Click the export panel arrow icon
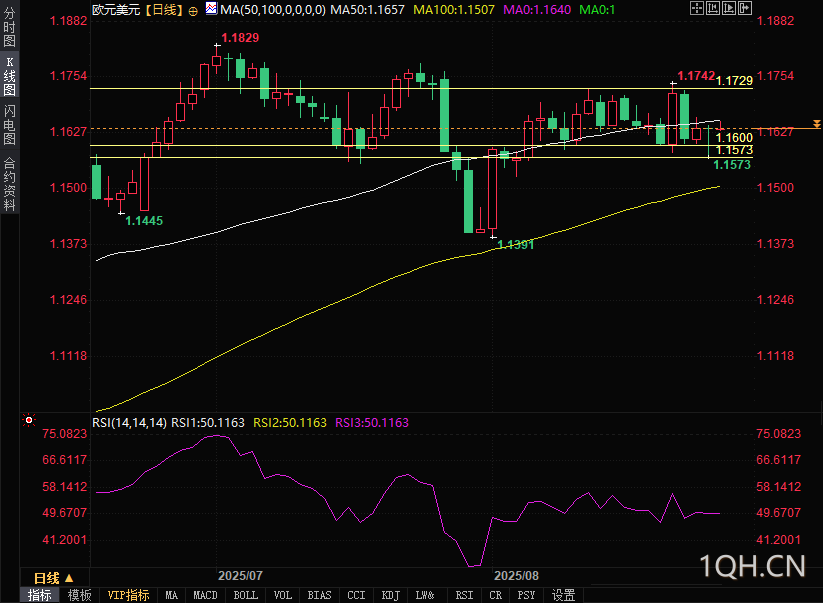Viewport: 823px width, 603px height. coord(745,8)
